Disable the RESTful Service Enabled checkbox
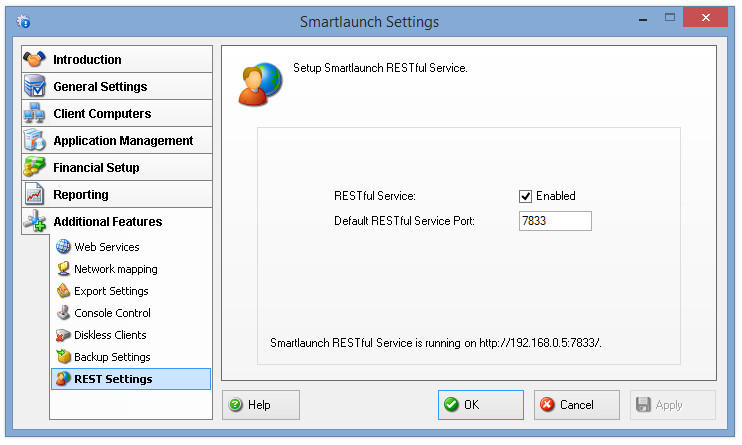The height and width of the screenshot is (445, 742). 525,196
